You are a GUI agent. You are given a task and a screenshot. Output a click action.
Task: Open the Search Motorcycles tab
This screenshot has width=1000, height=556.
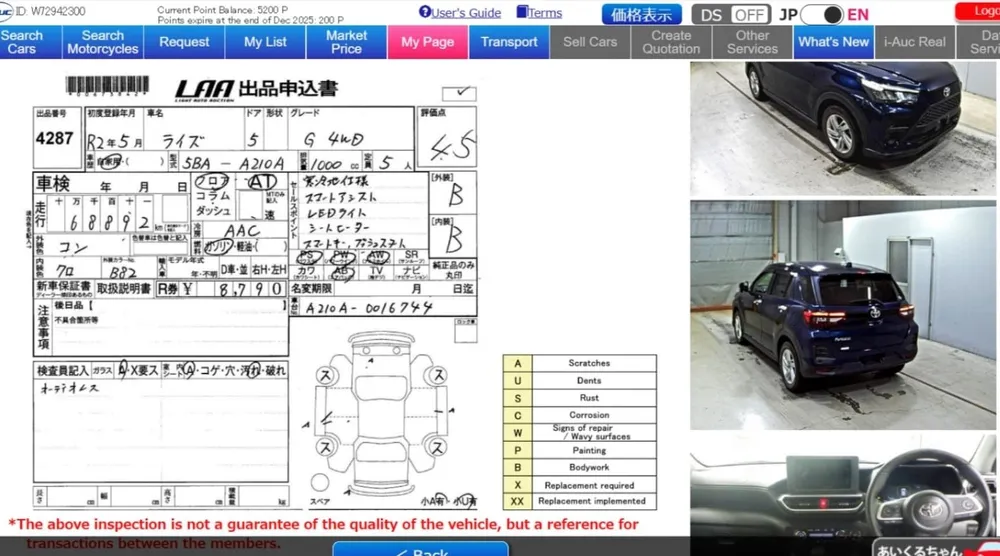(103, 42)
